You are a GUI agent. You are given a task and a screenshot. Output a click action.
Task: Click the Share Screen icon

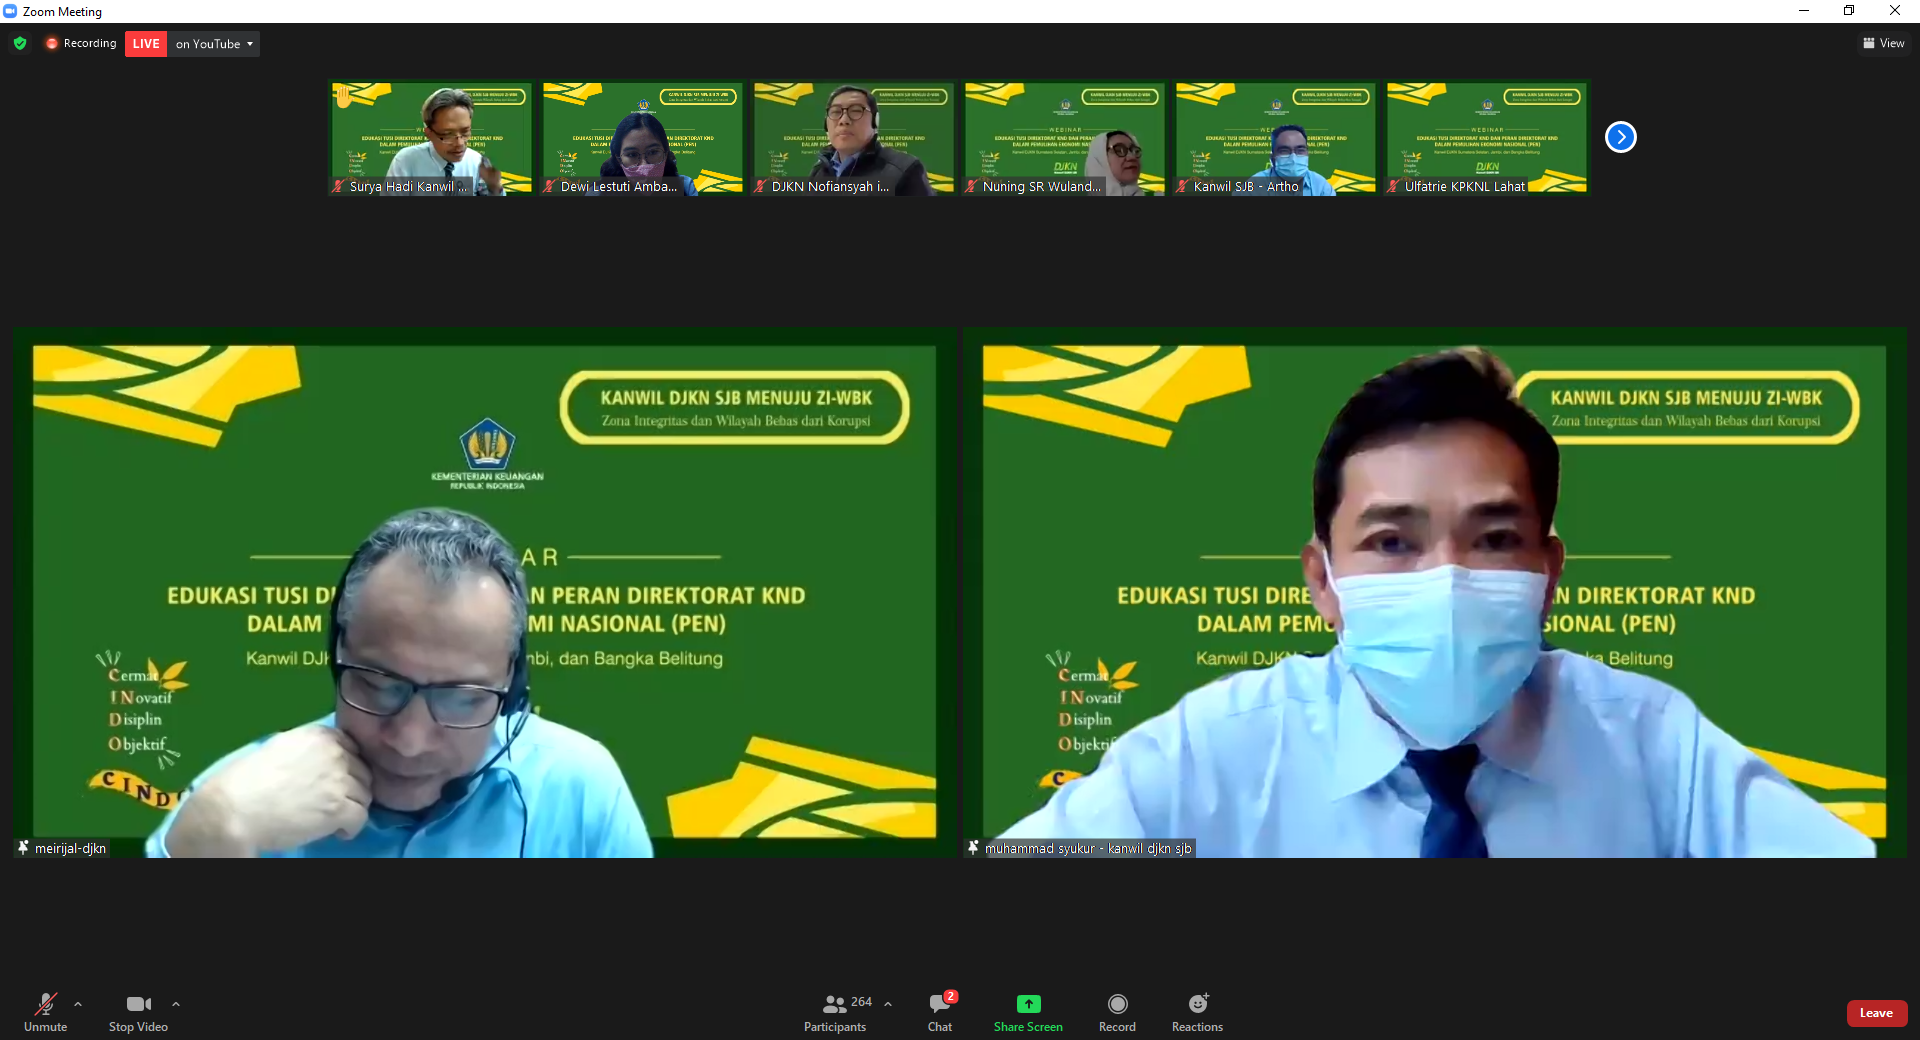(1028, 1004)
